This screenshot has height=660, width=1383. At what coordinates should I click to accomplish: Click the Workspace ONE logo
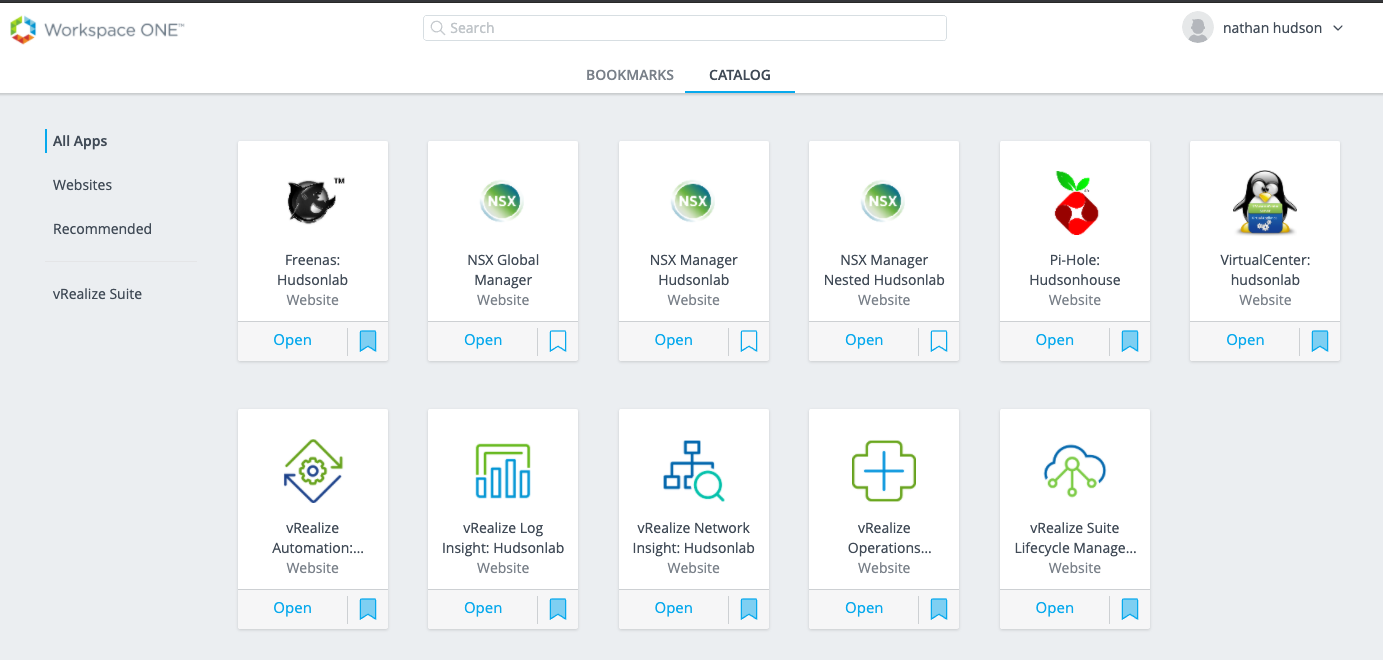tap(97, 30)
